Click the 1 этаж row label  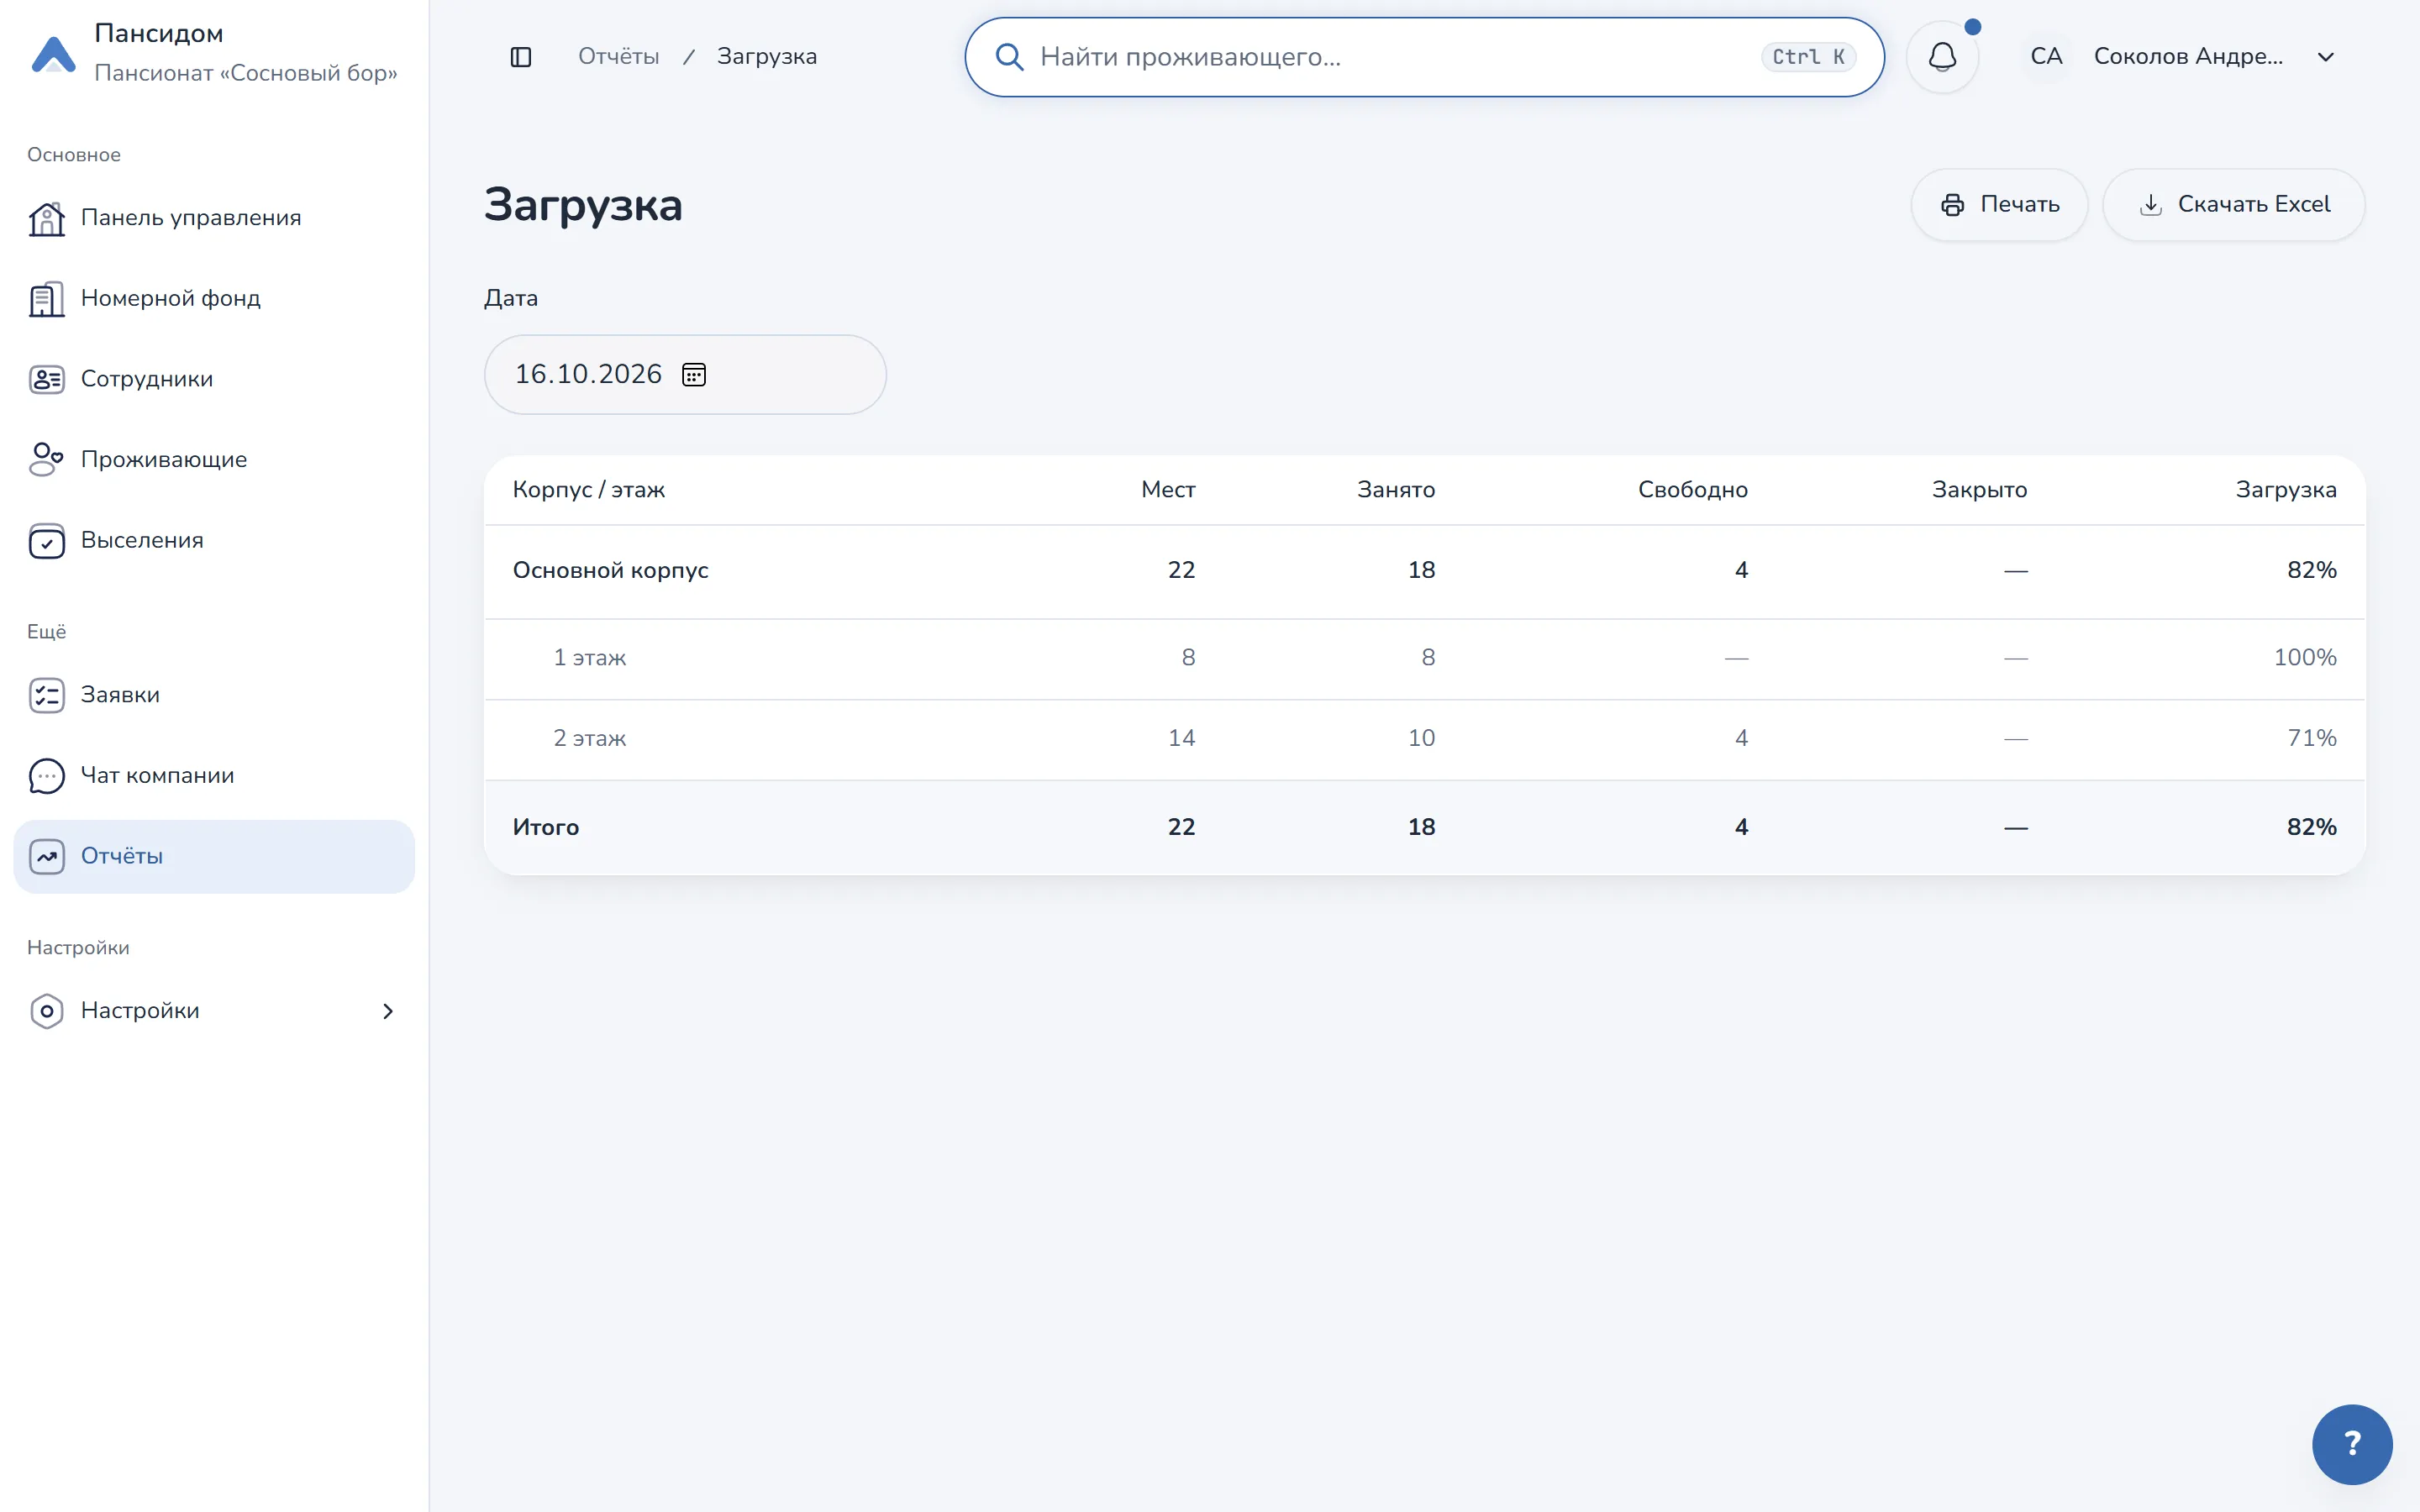(590, 658)
